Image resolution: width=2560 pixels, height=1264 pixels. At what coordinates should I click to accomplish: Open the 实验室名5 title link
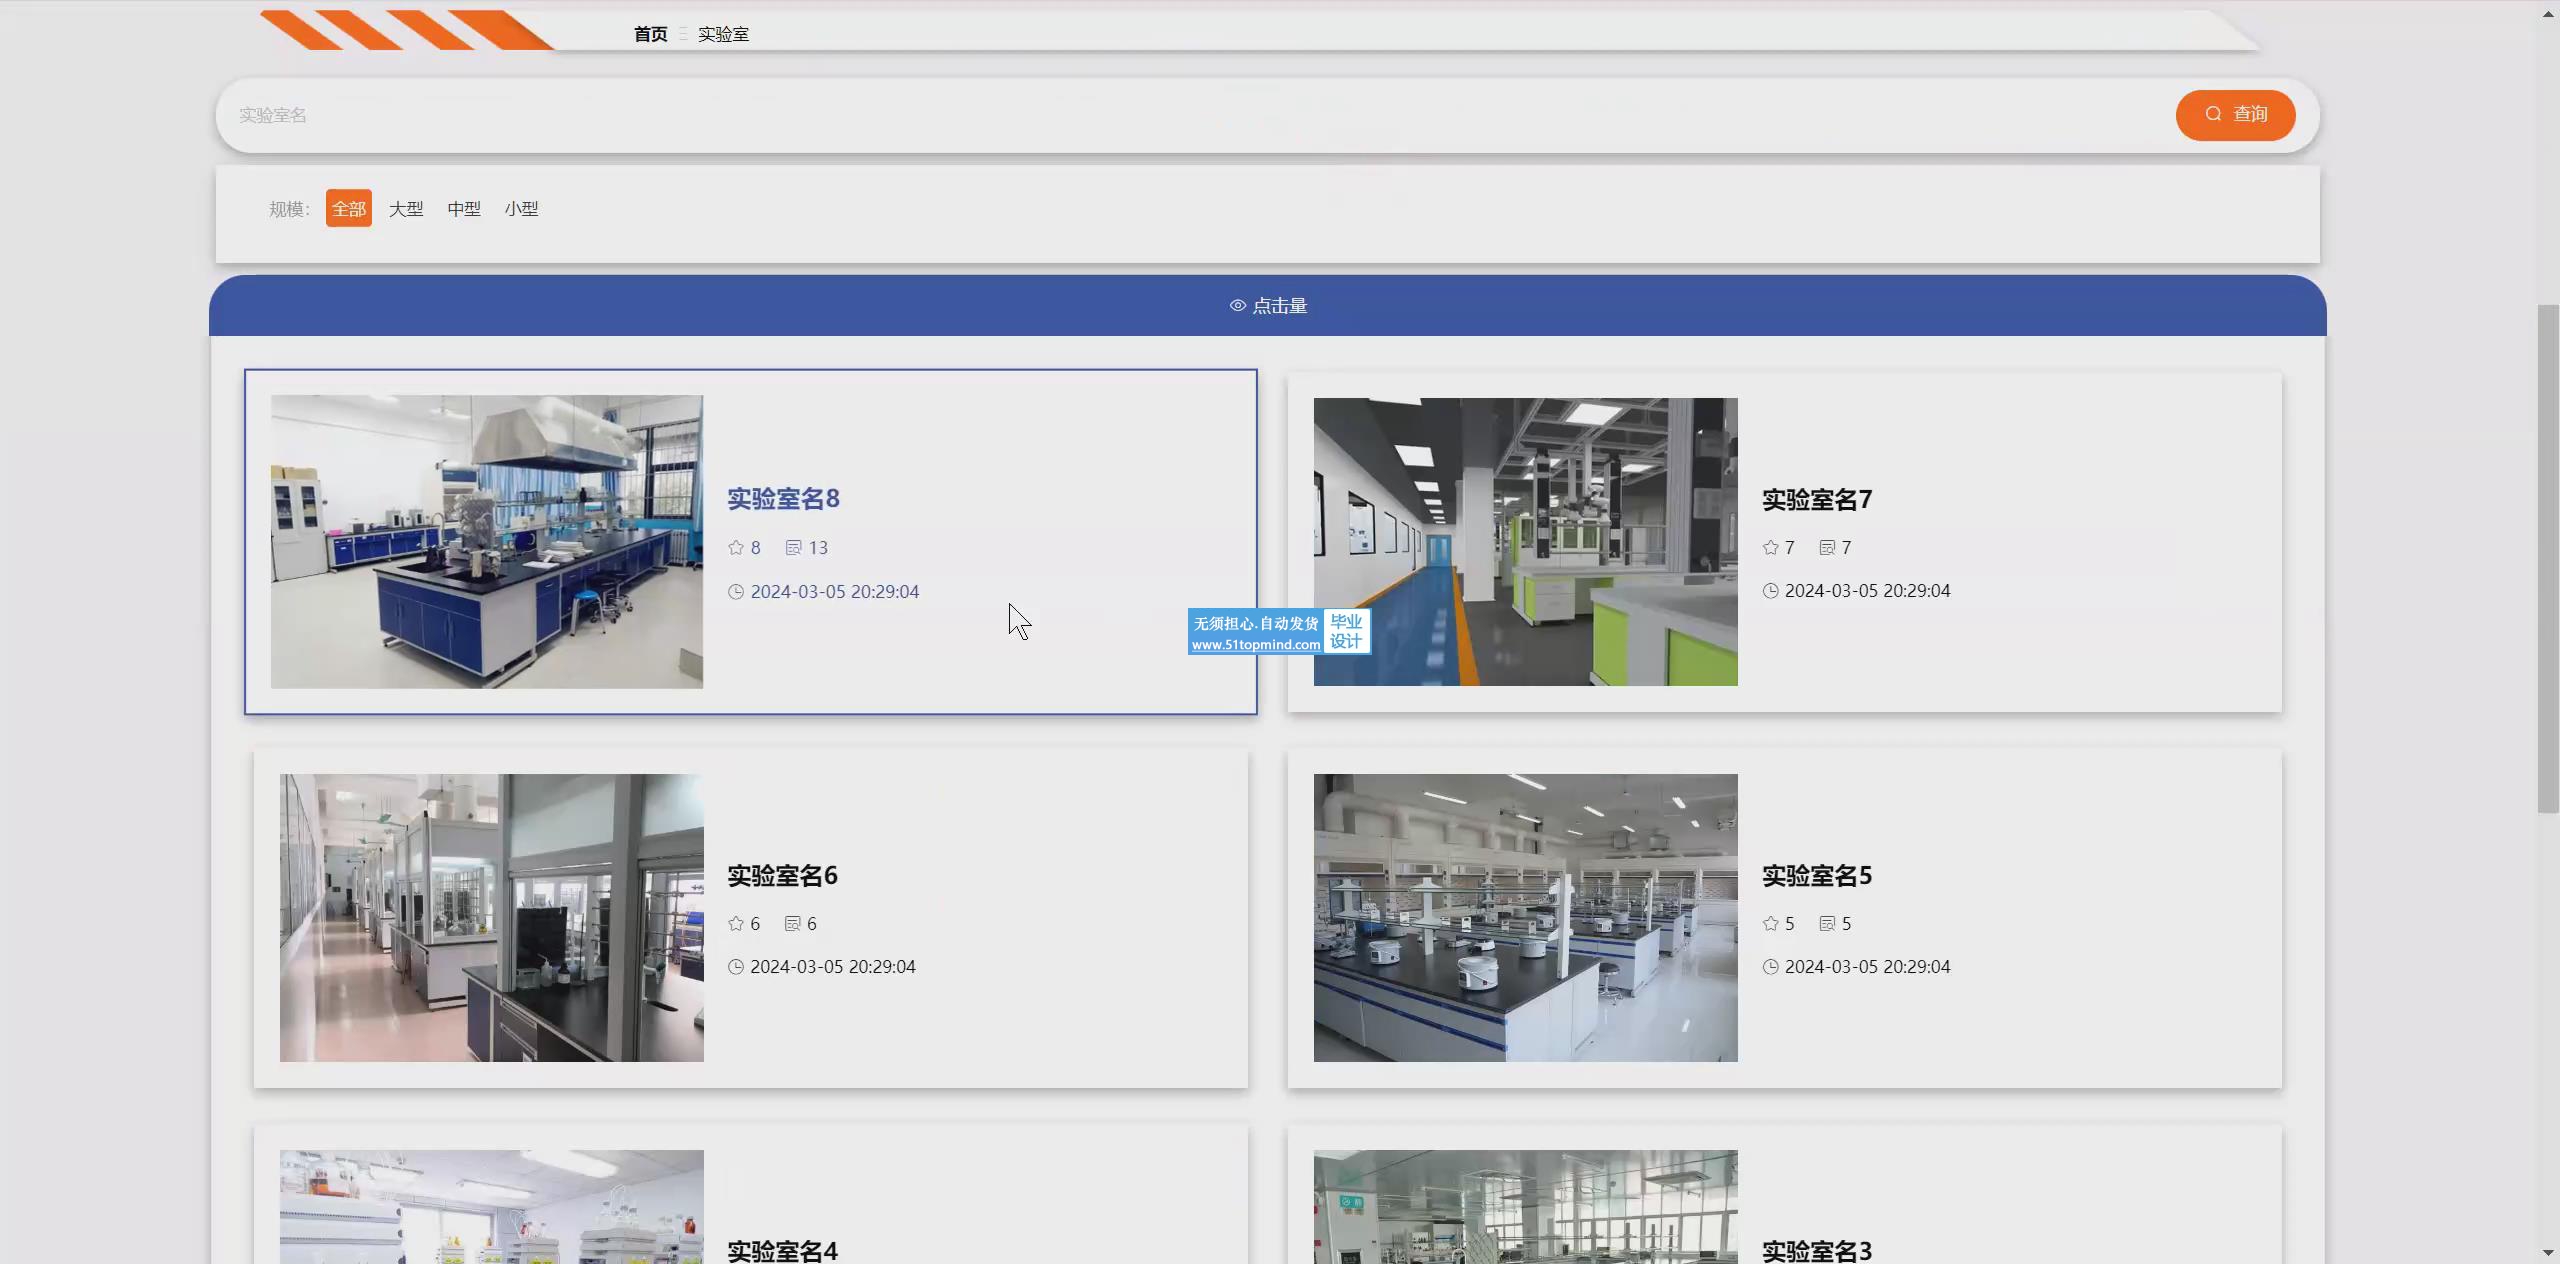coord(1817,876)
